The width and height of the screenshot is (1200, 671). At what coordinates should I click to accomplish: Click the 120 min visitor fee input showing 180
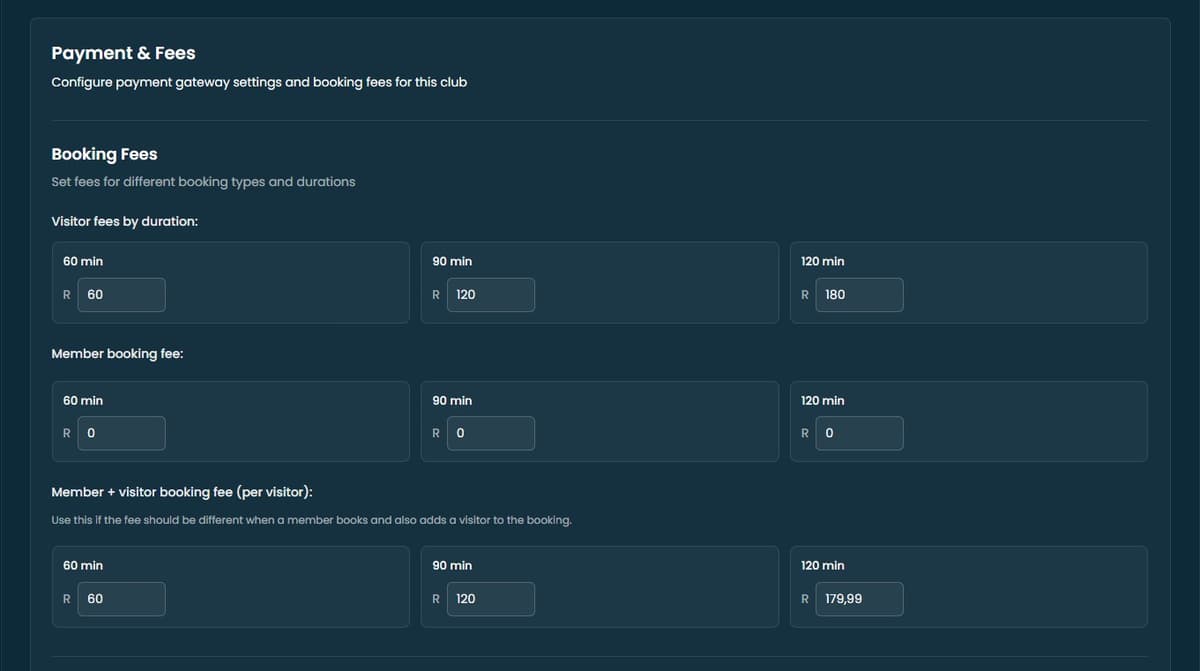pos(859,294)
